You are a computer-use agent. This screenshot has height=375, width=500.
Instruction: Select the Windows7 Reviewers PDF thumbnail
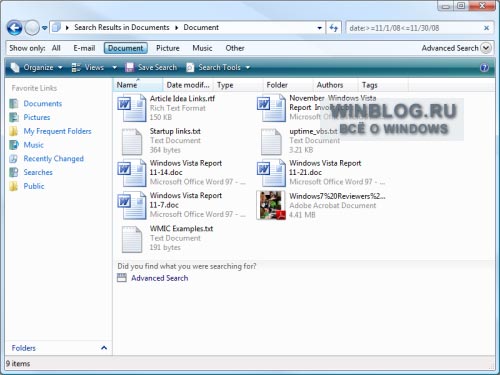pyautogui.click(x=271, y=205)
